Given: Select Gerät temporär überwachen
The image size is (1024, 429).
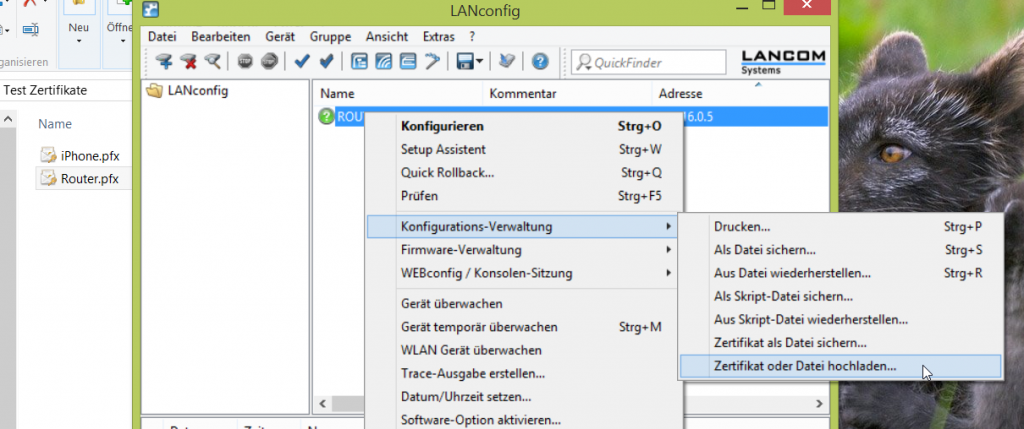Looking at the screenshot, I should pos(525,327).
